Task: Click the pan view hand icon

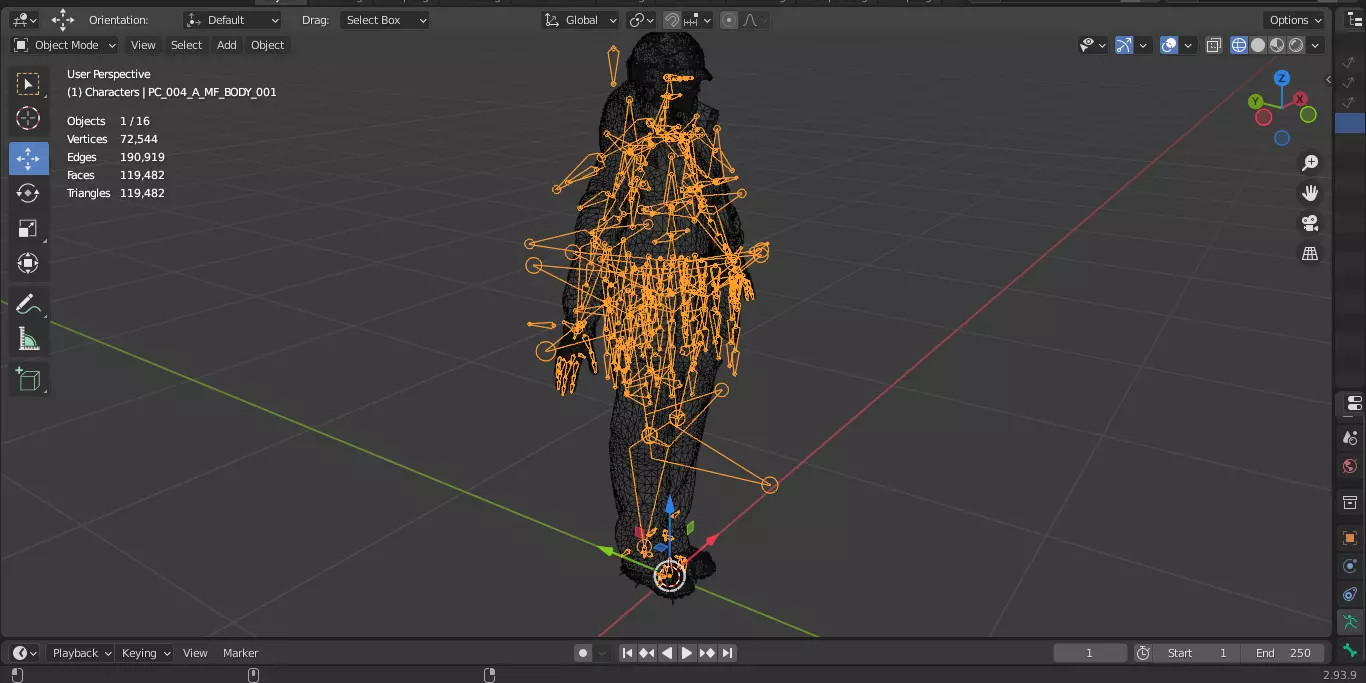Action: tap(1310, 193)
